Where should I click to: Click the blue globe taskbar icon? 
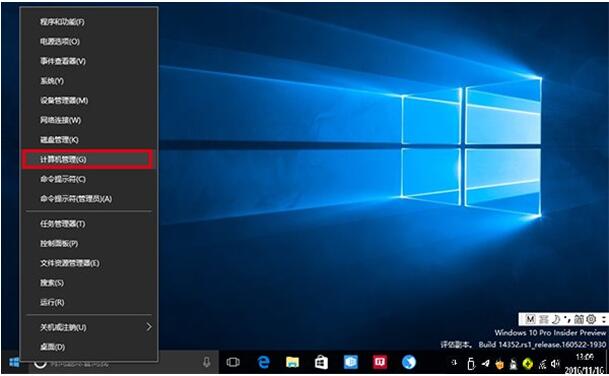click(x=409, y=362)
